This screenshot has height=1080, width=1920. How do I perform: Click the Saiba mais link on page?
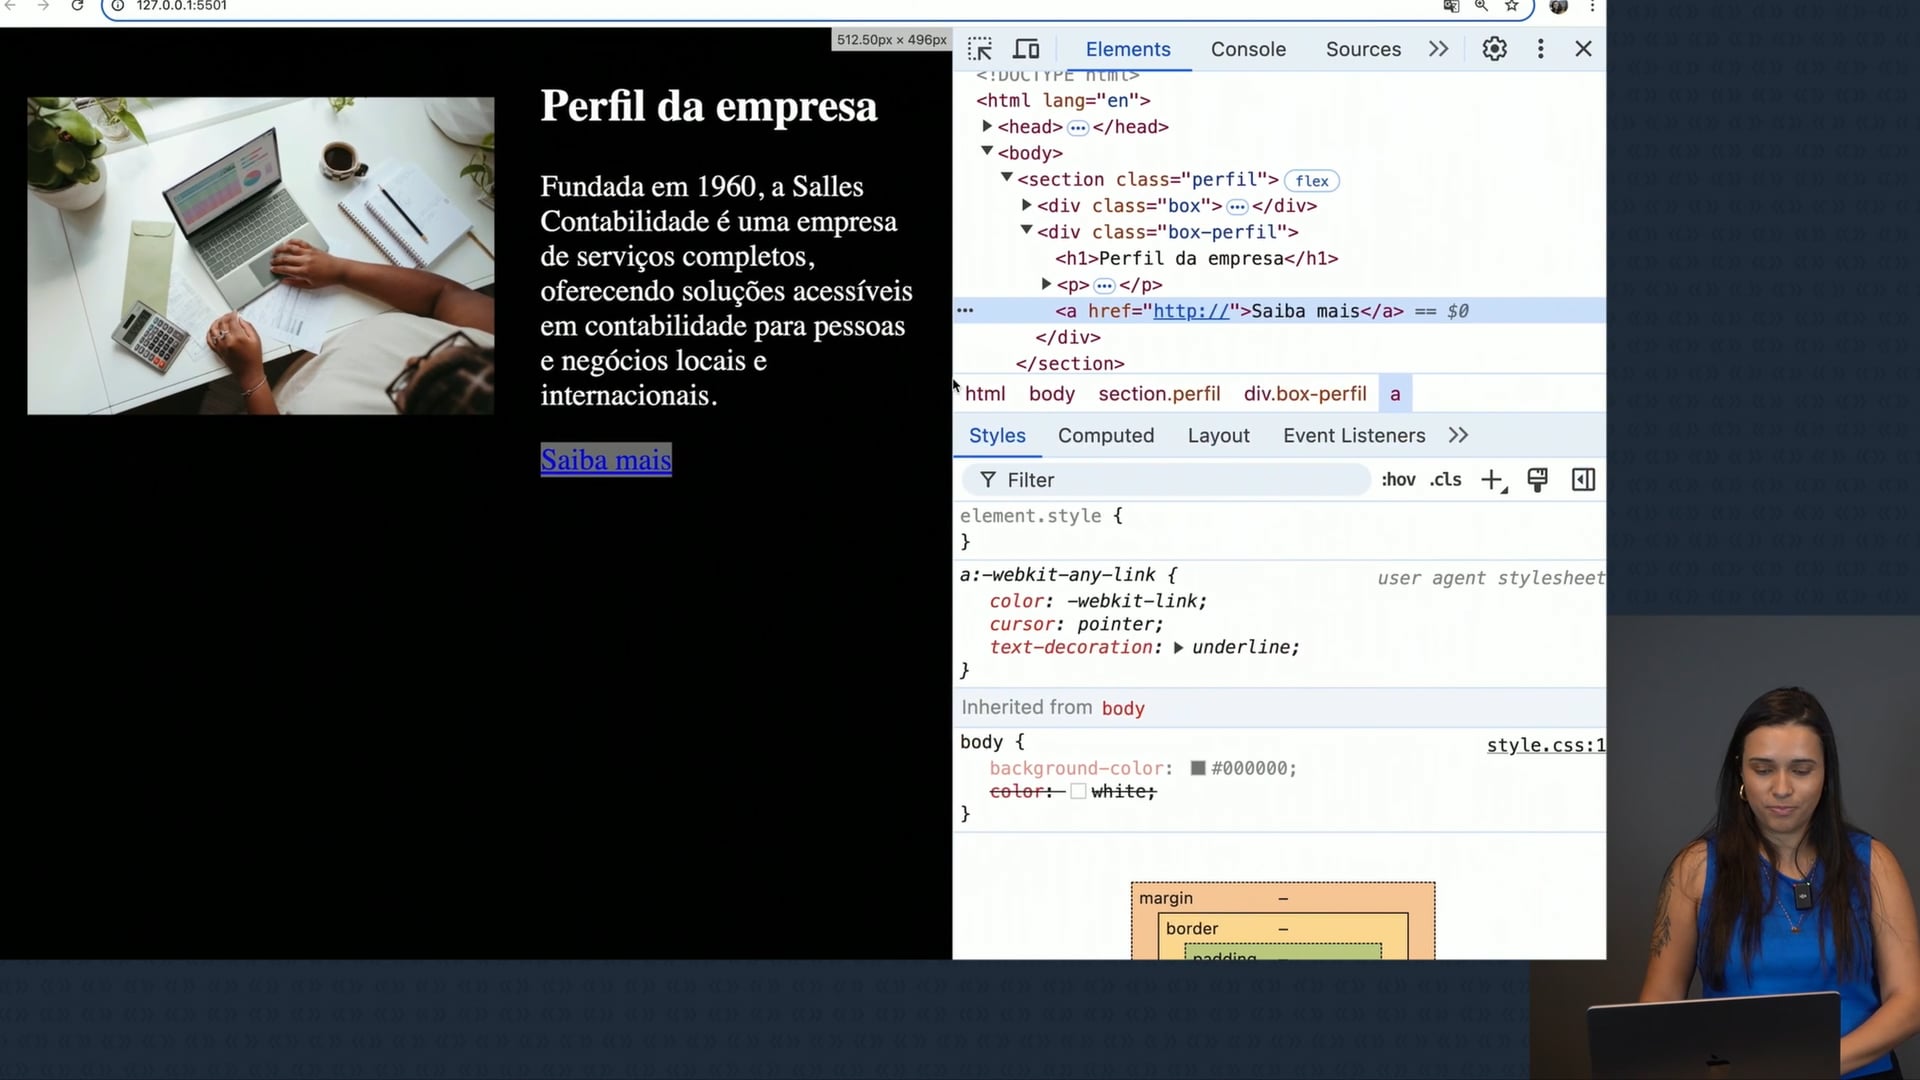click(605, 460)
